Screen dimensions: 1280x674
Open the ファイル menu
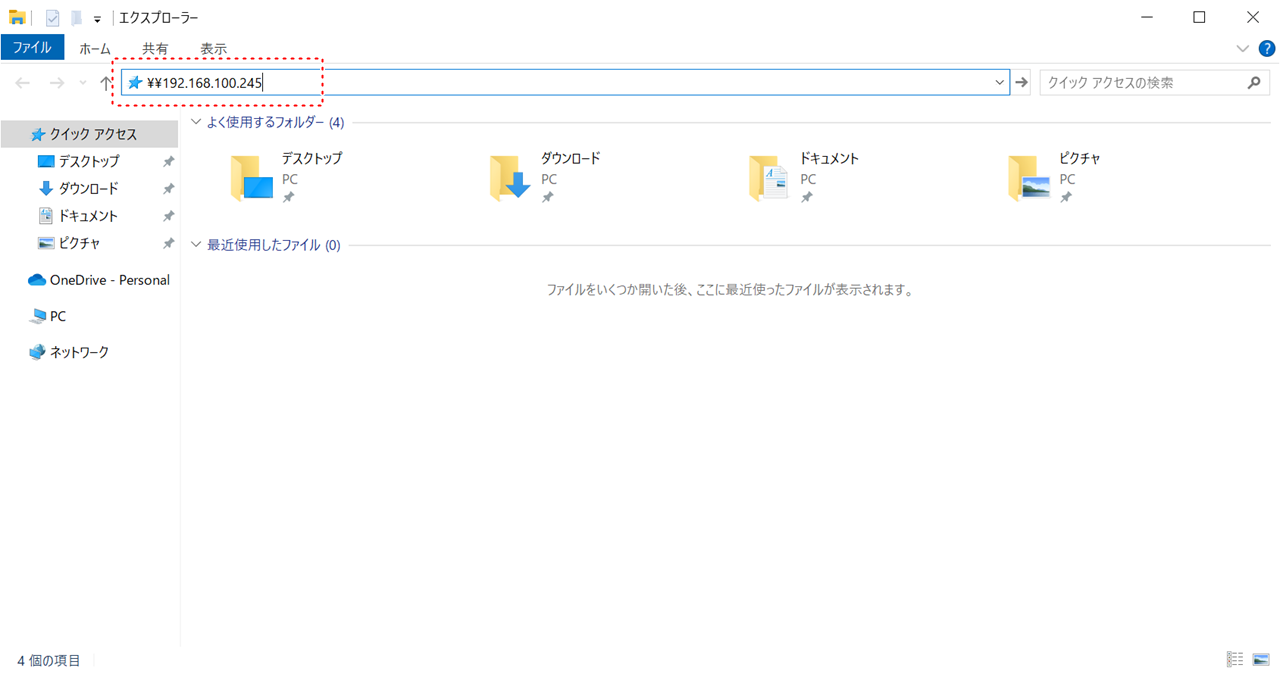click(x=32, y=48)
